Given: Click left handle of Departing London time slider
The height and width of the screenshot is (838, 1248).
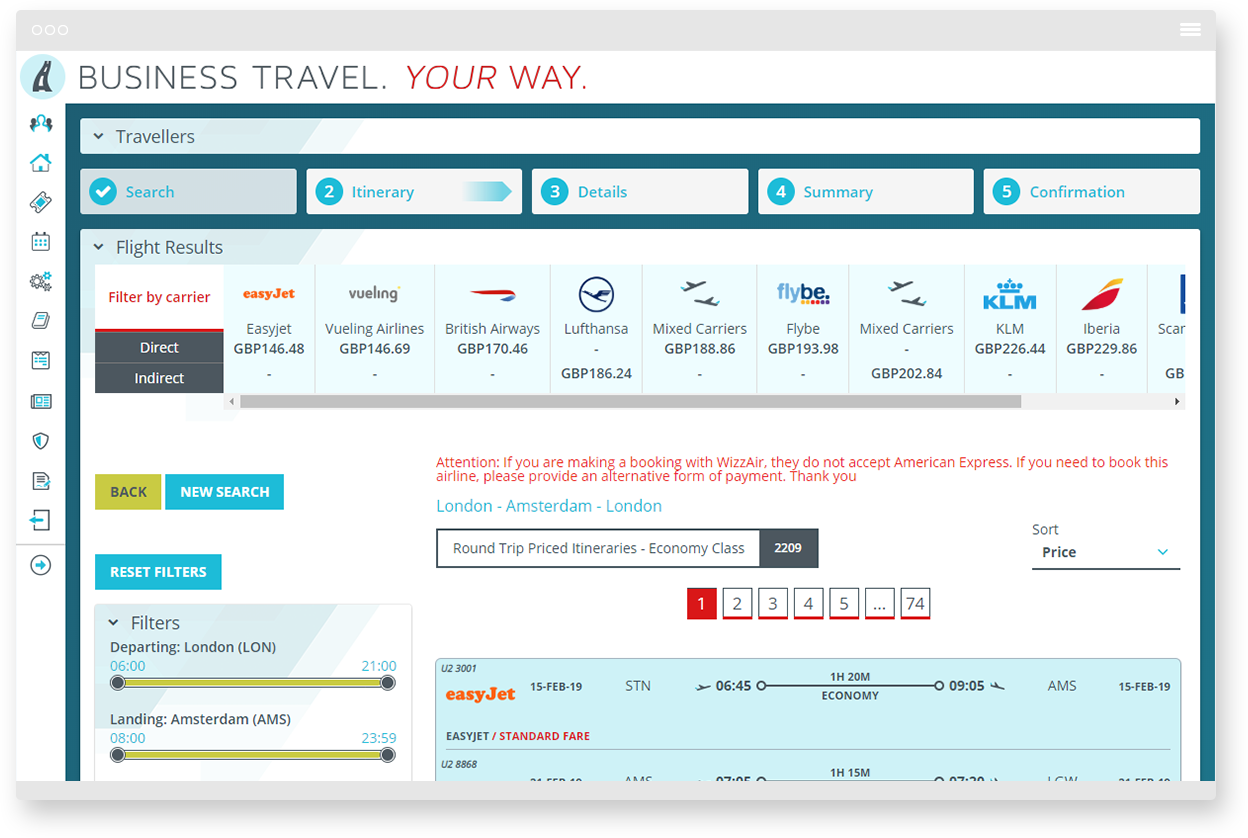Looking at the screenshot, I should 118,683.
